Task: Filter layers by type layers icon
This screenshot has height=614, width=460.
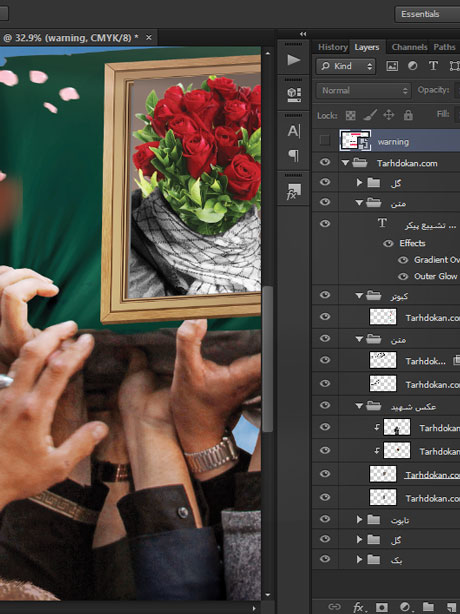Action: point(433,66)
